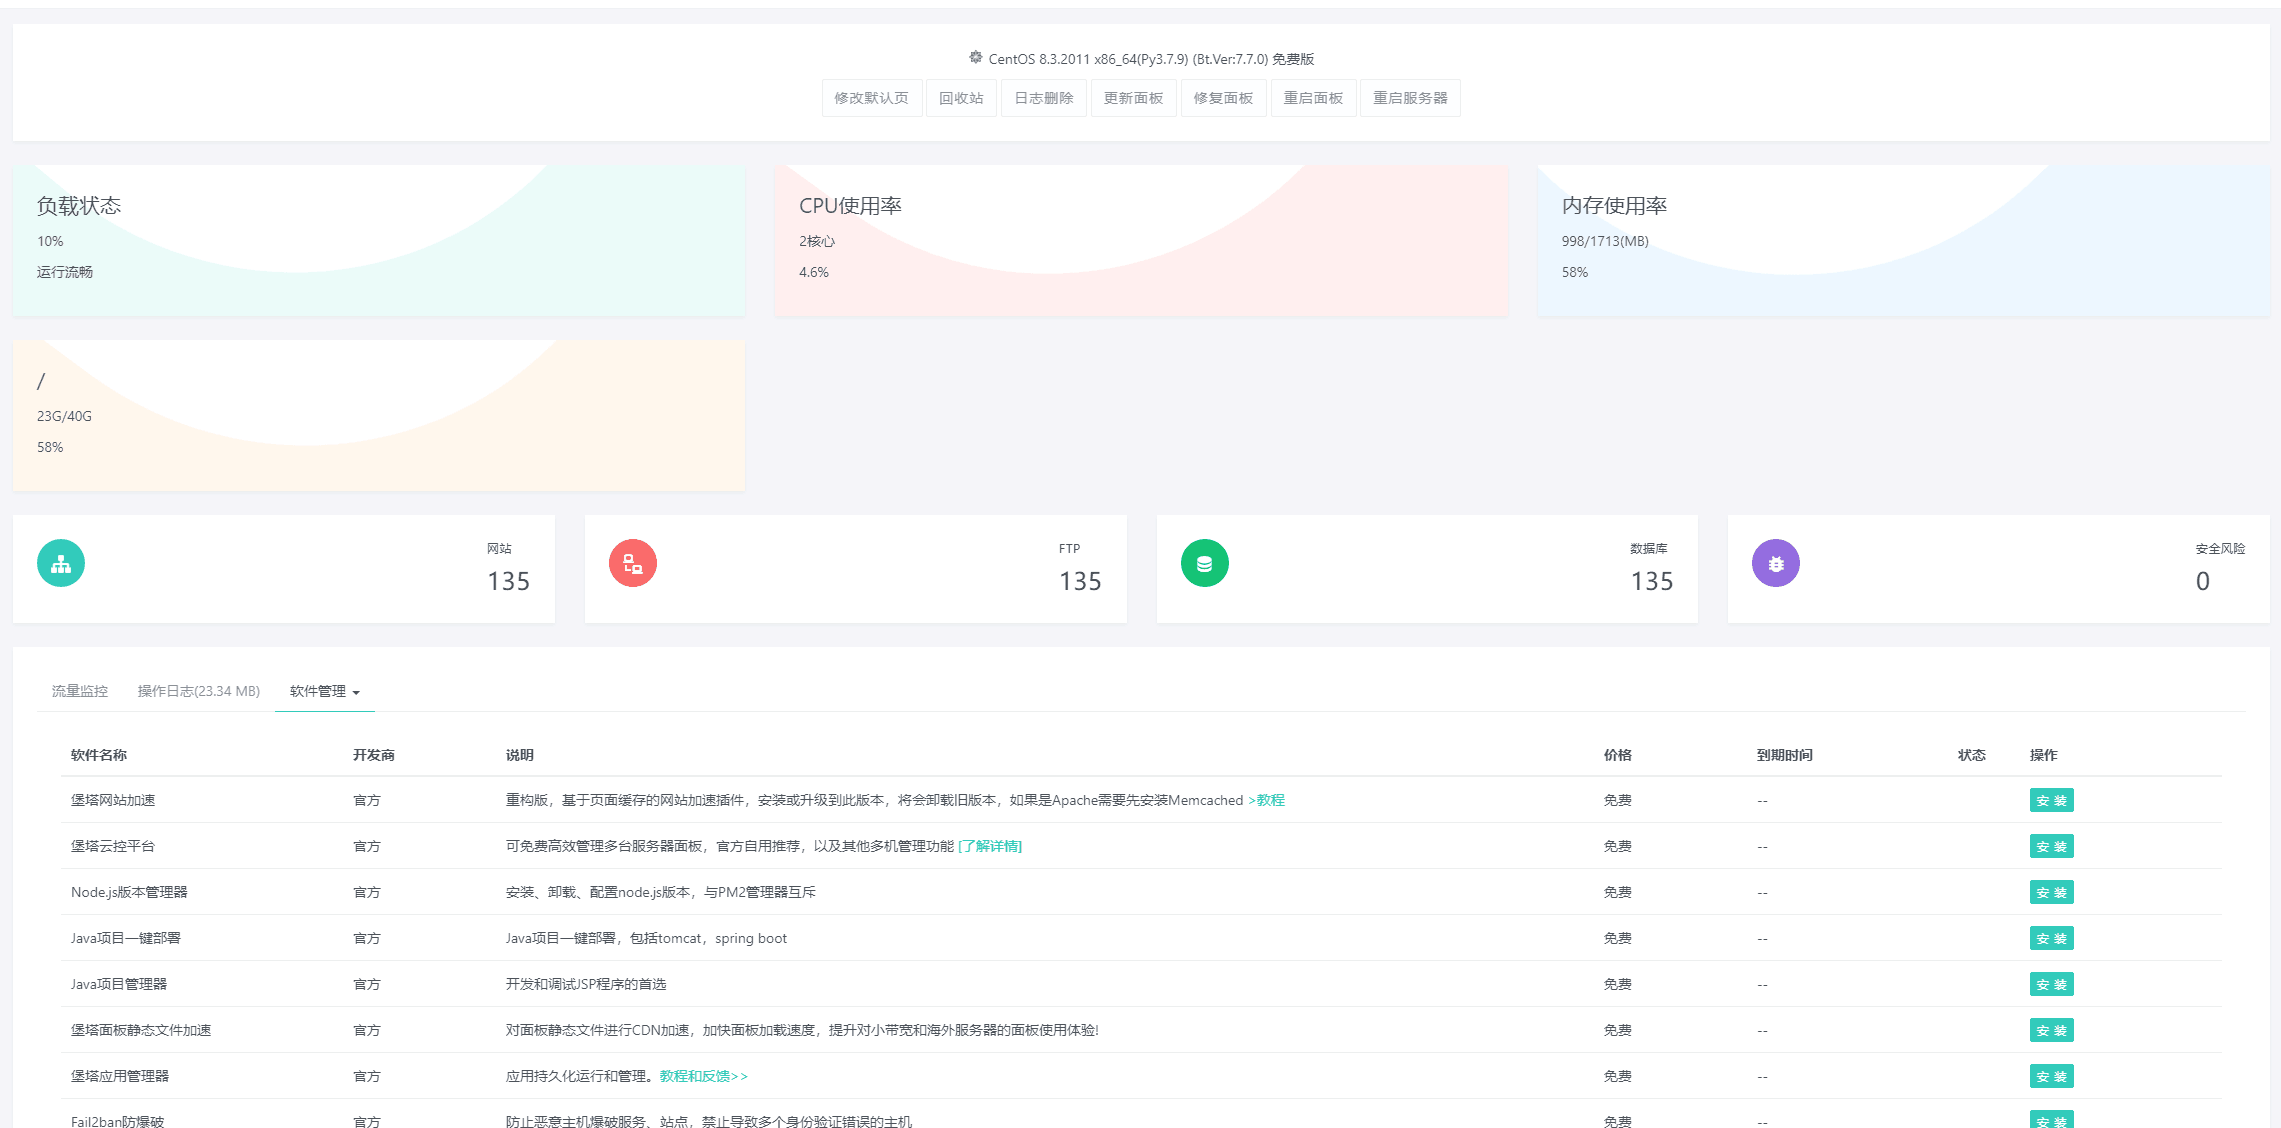Open the CPU使用率 usage panel

tap(1140, 240)
